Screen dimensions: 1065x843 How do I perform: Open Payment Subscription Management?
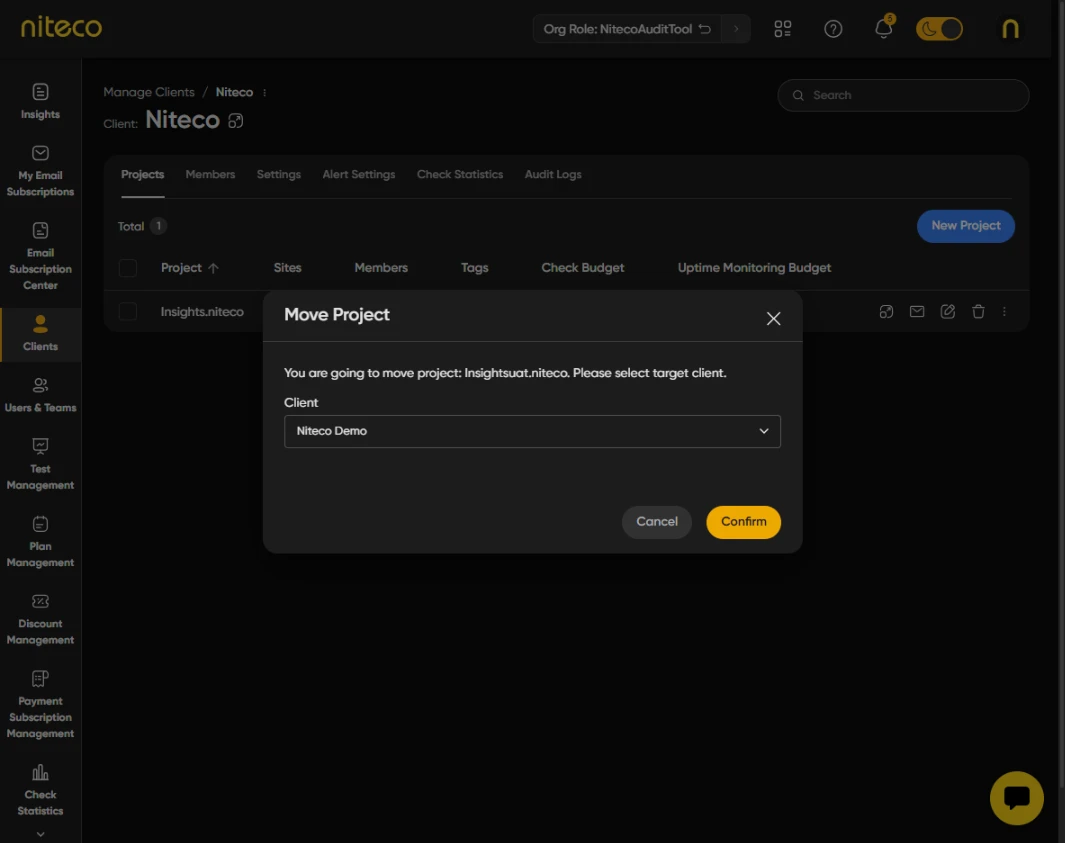coord(40,704)
